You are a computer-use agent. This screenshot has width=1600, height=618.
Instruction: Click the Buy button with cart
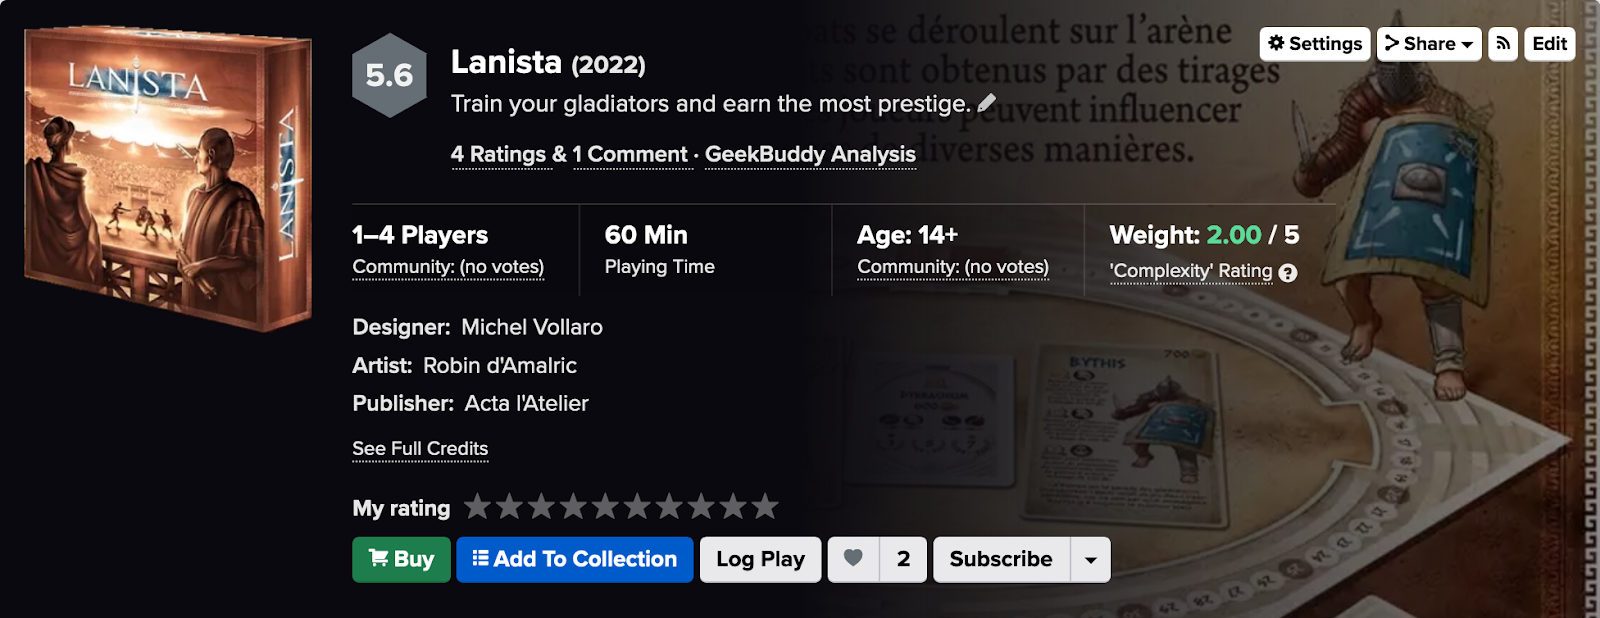pos(401,560)
